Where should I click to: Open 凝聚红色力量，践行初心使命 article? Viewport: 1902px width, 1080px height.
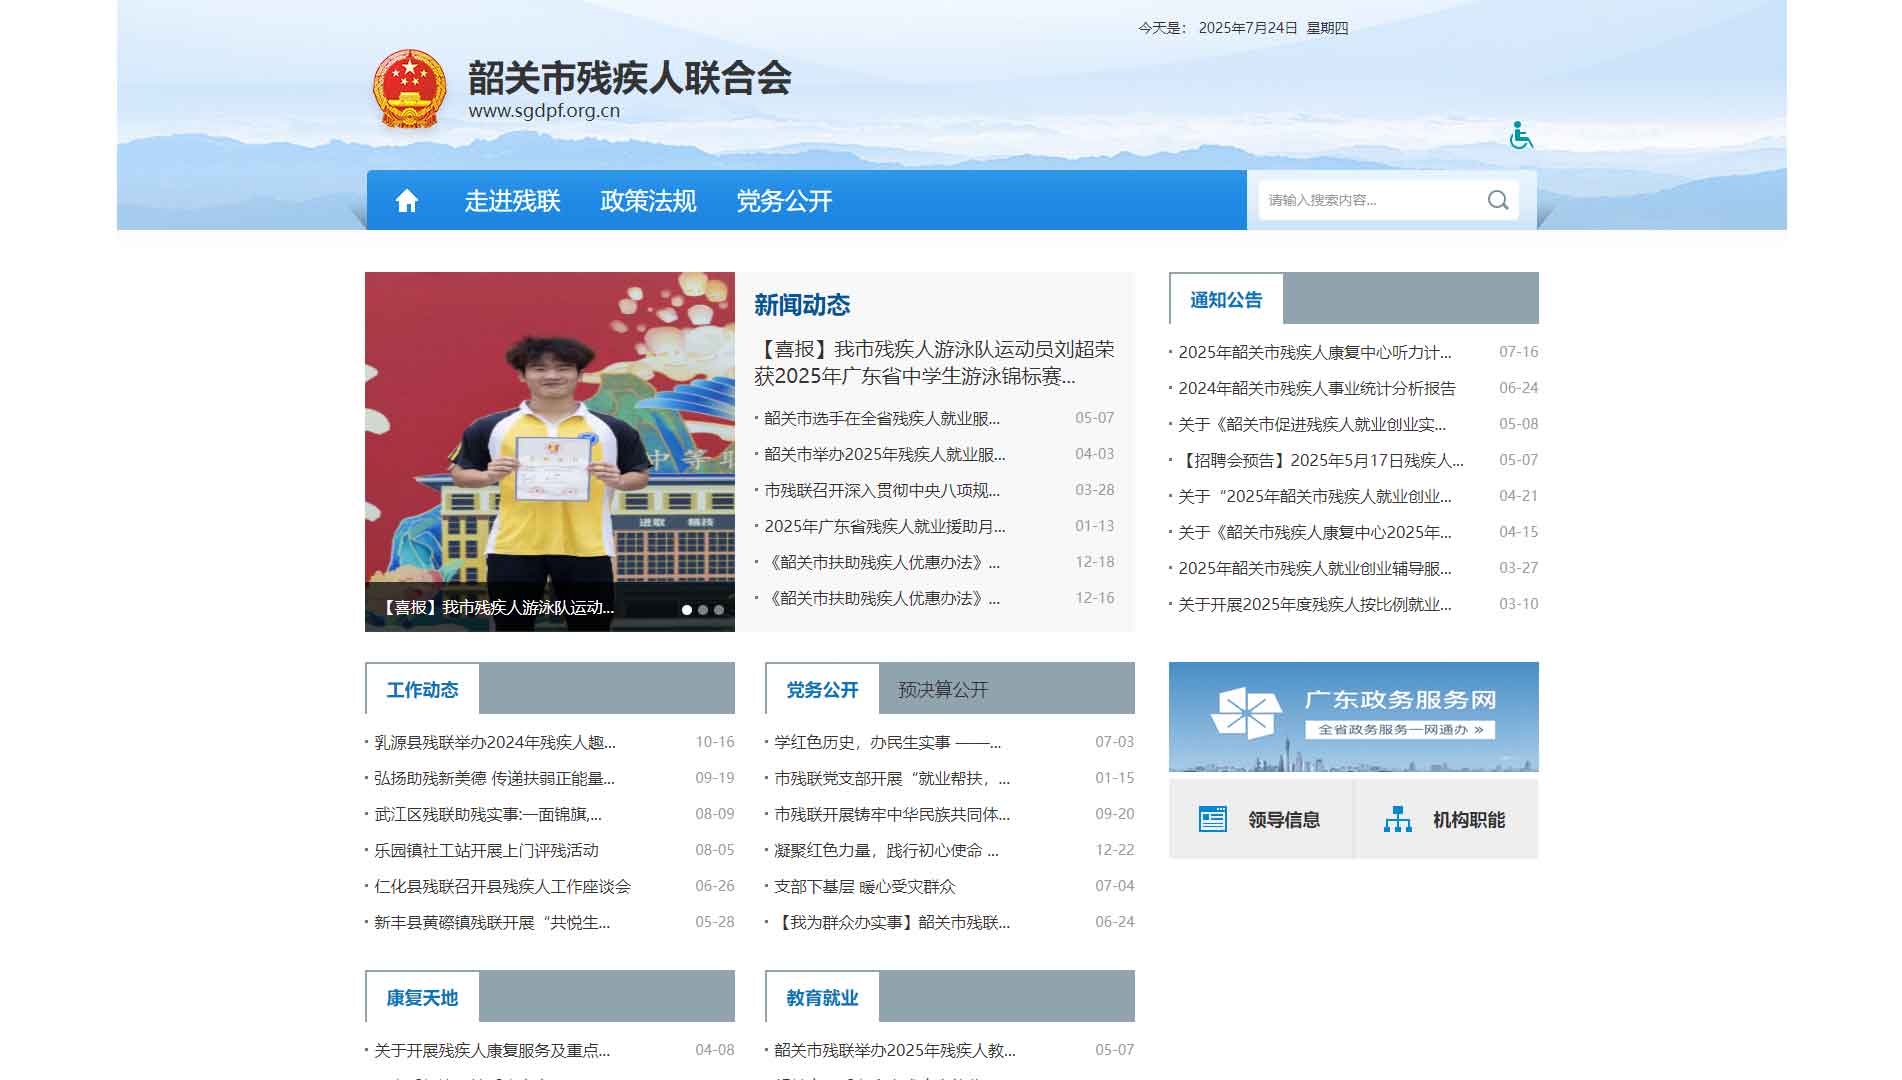886,850
